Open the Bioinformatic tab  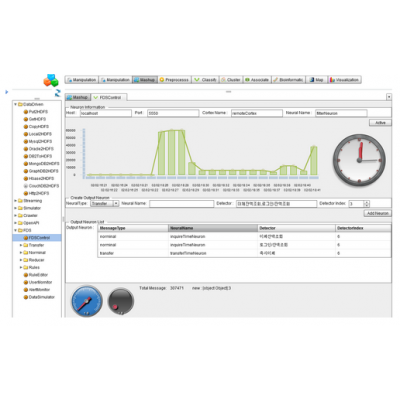288,80
